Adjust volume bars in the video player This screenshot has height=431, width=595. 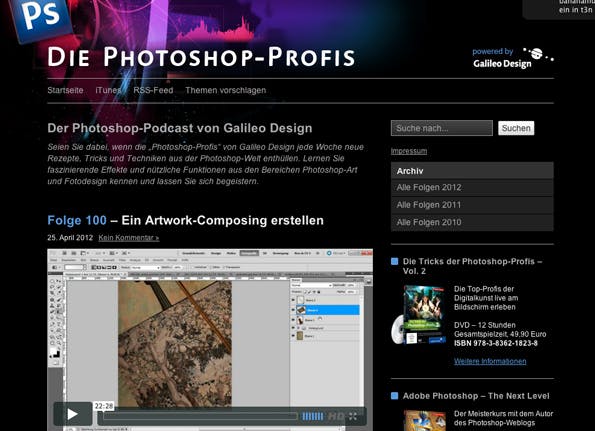click(313, 416)
